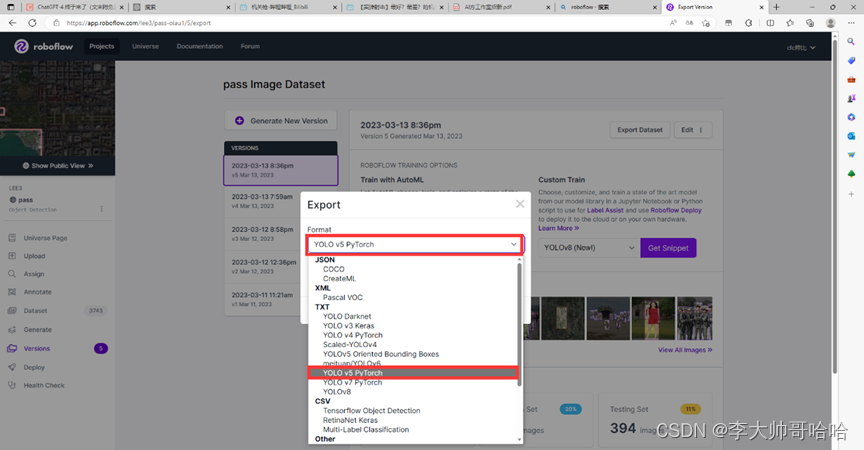Open the account menu dropdown at top right
Screen dimensions: 864x450
(801, 47)
